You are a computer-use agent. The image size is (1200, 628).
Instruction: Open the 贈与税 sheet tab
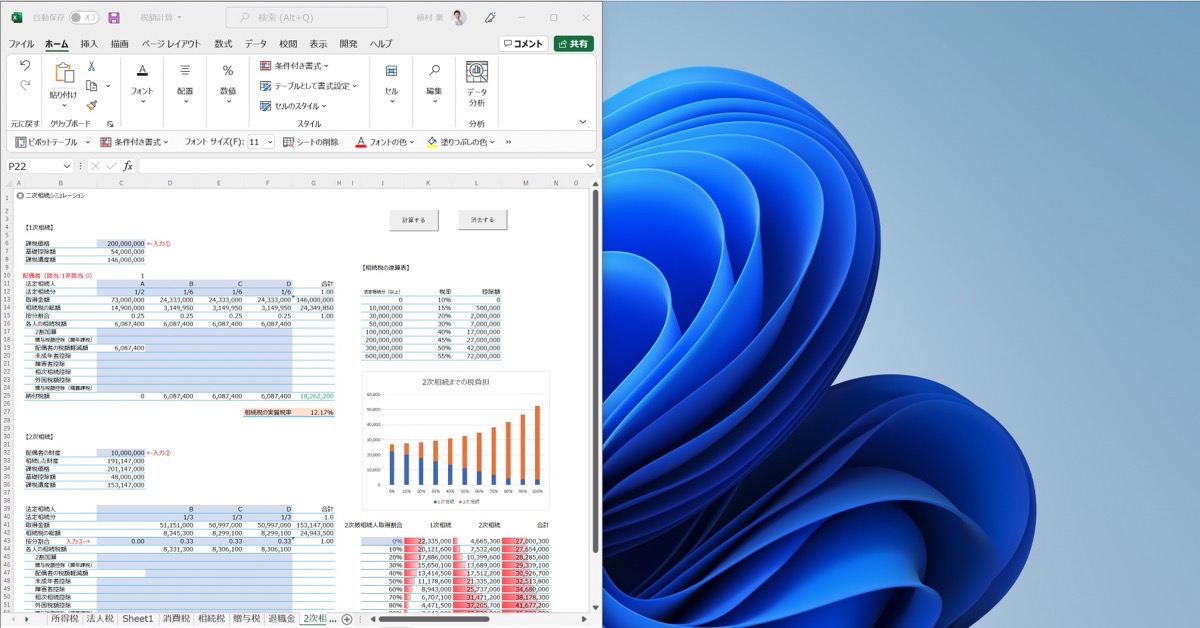[246, 620]
